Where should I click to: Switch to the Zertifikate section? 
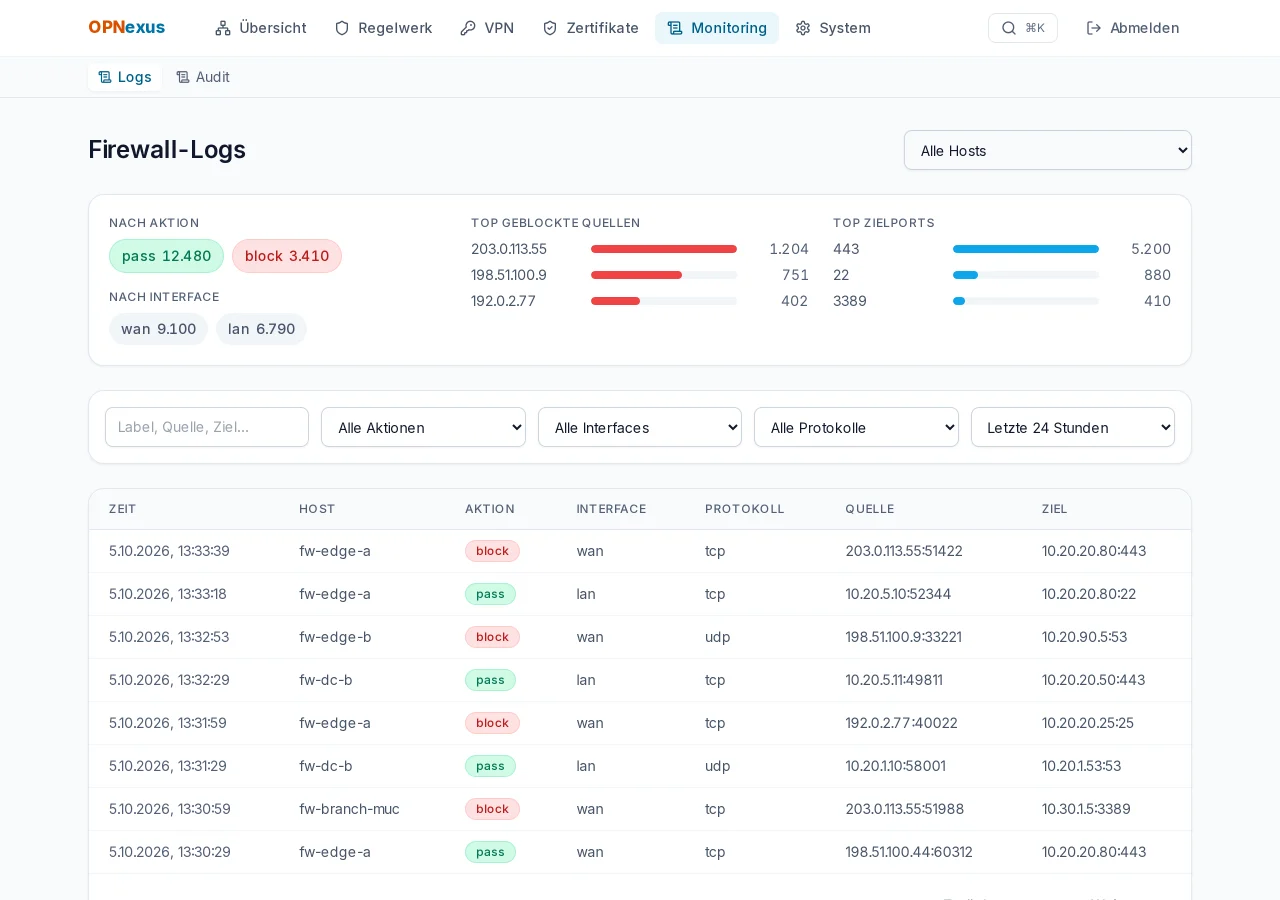point(590,28)
